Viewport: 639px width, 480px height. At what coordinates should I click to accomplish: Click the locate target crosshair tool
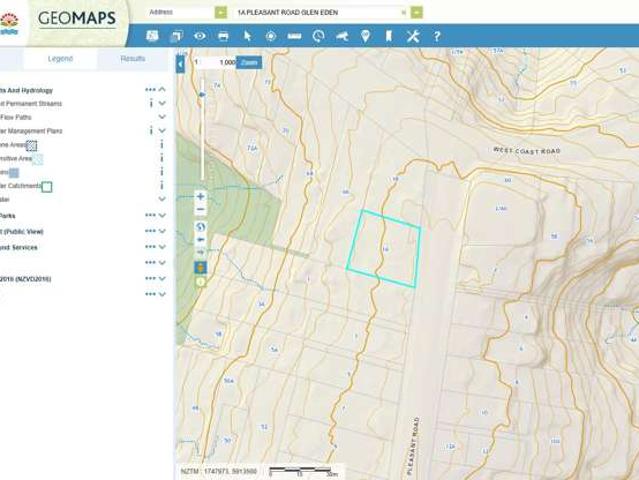pyautogui.click(x=271, y=36)
